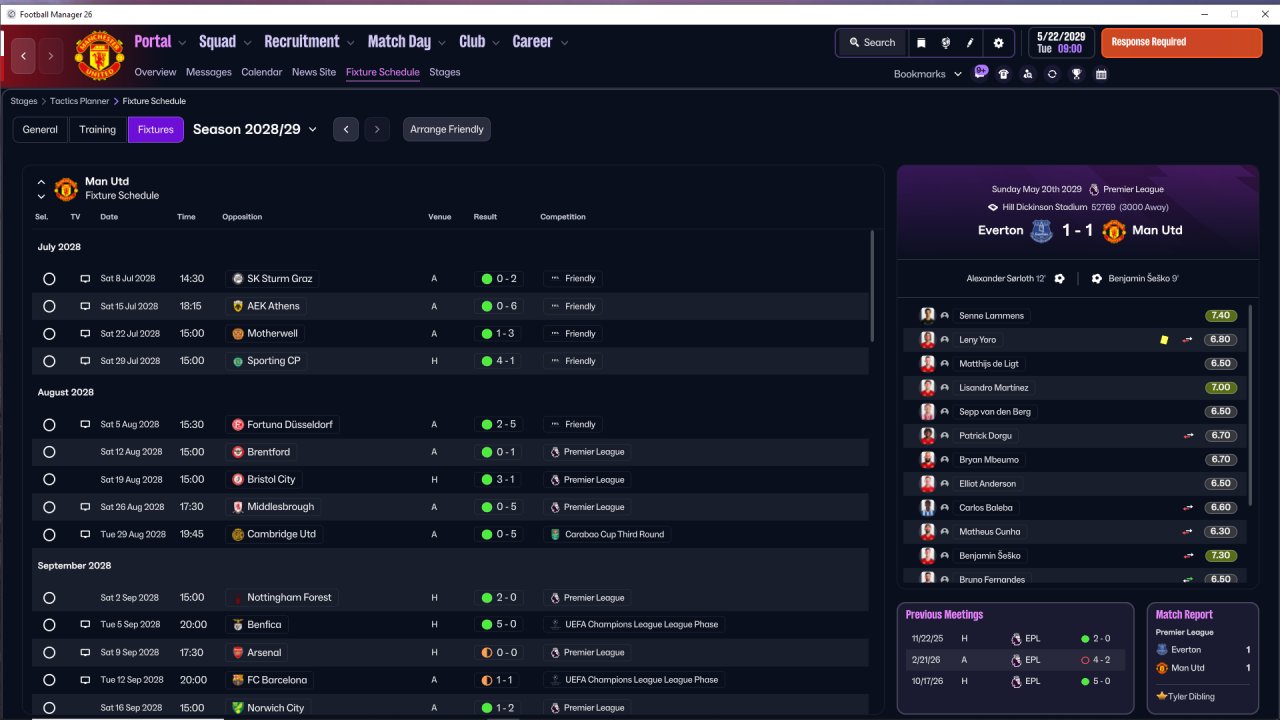Image resolution: width=1280 pixels, height=720 pixels.
Task: Open the globe world icon
Action: 946,43
